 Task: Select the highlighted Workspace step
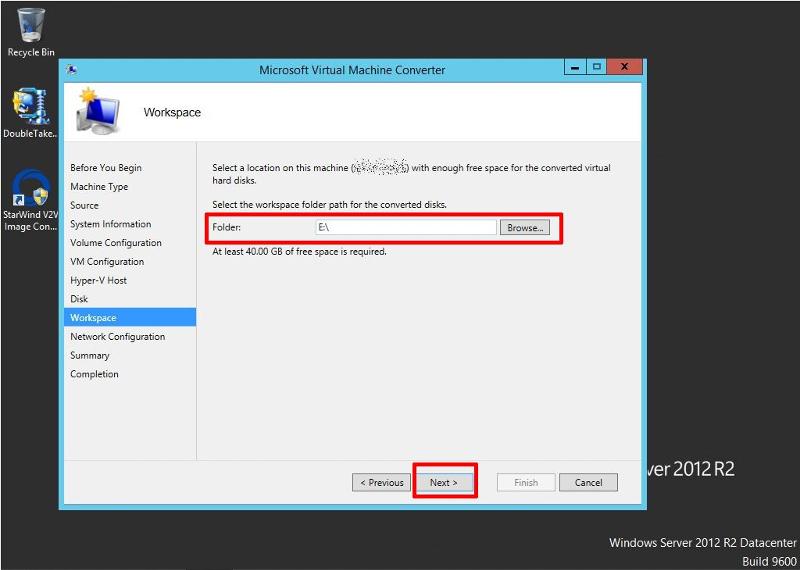(x=130, y=317)
